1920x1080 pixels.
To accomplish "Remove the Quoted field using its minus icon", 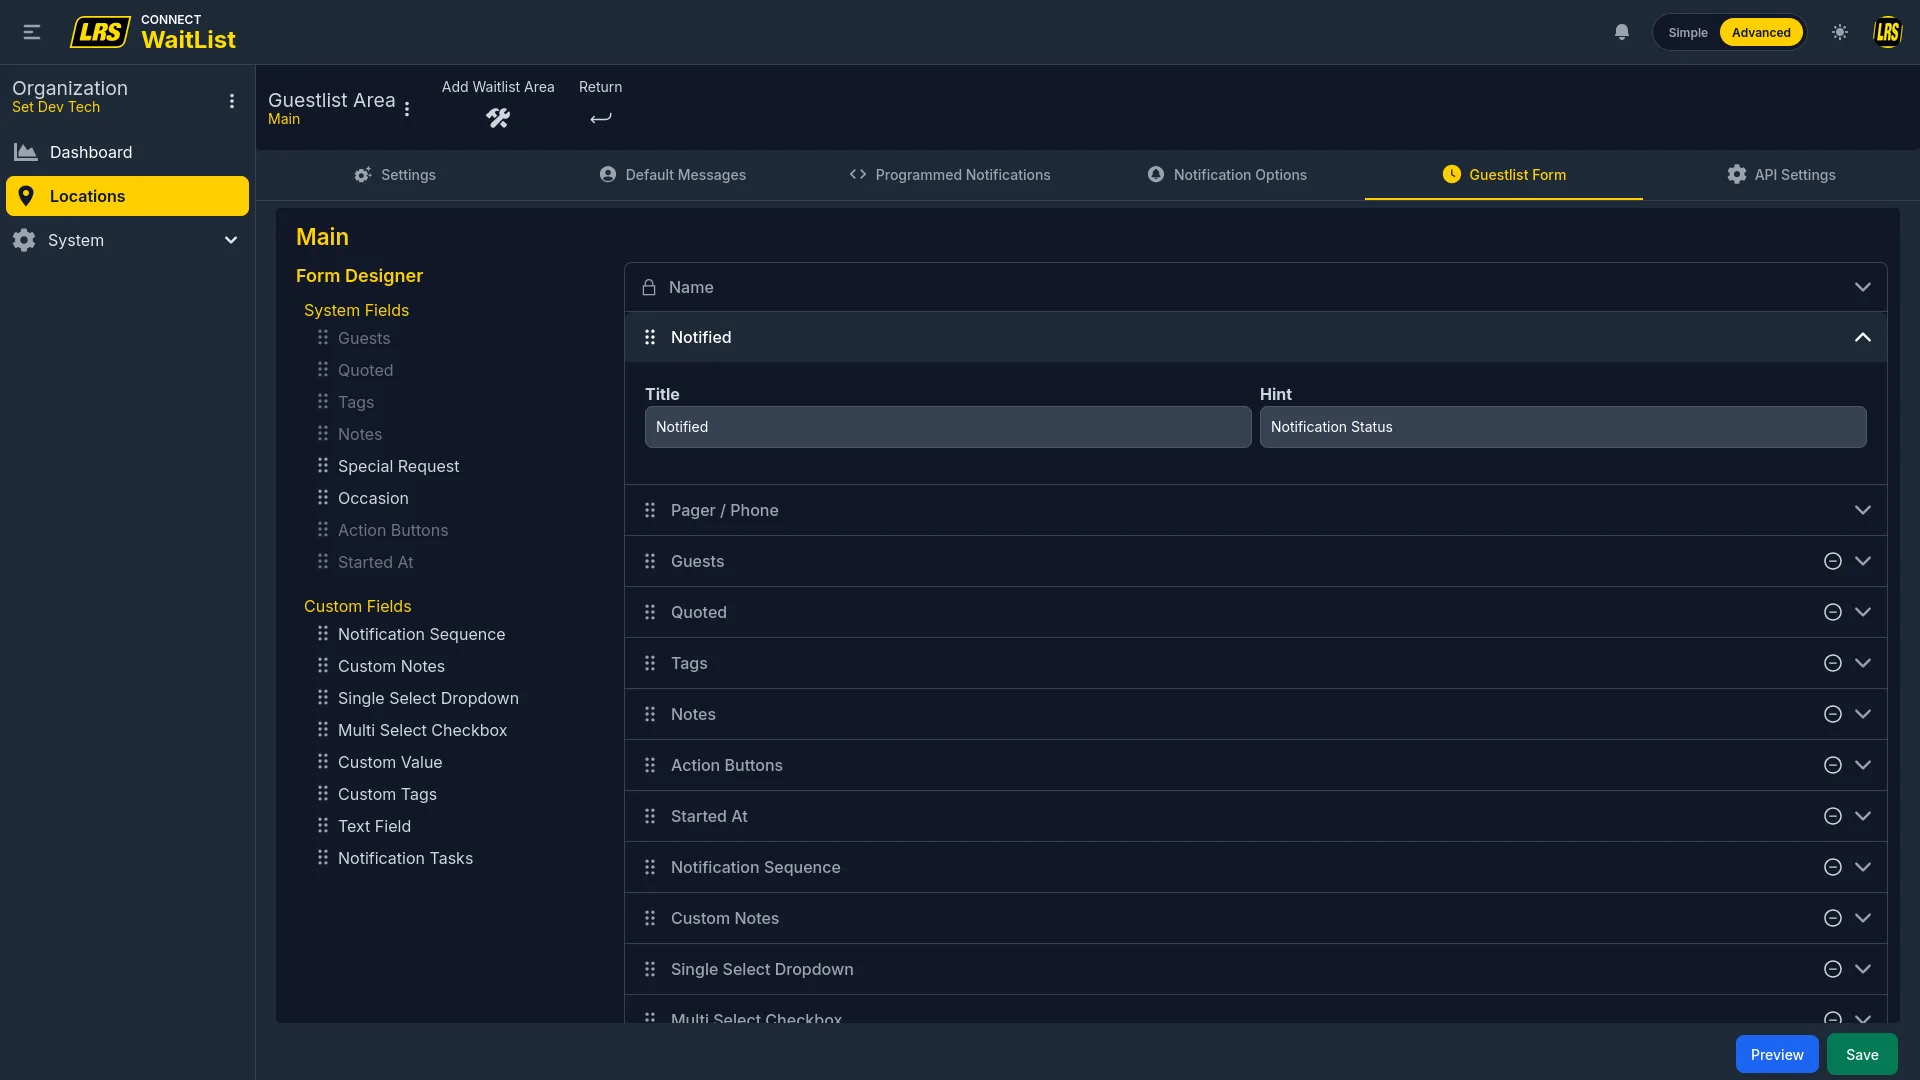I will point(1833,612).
